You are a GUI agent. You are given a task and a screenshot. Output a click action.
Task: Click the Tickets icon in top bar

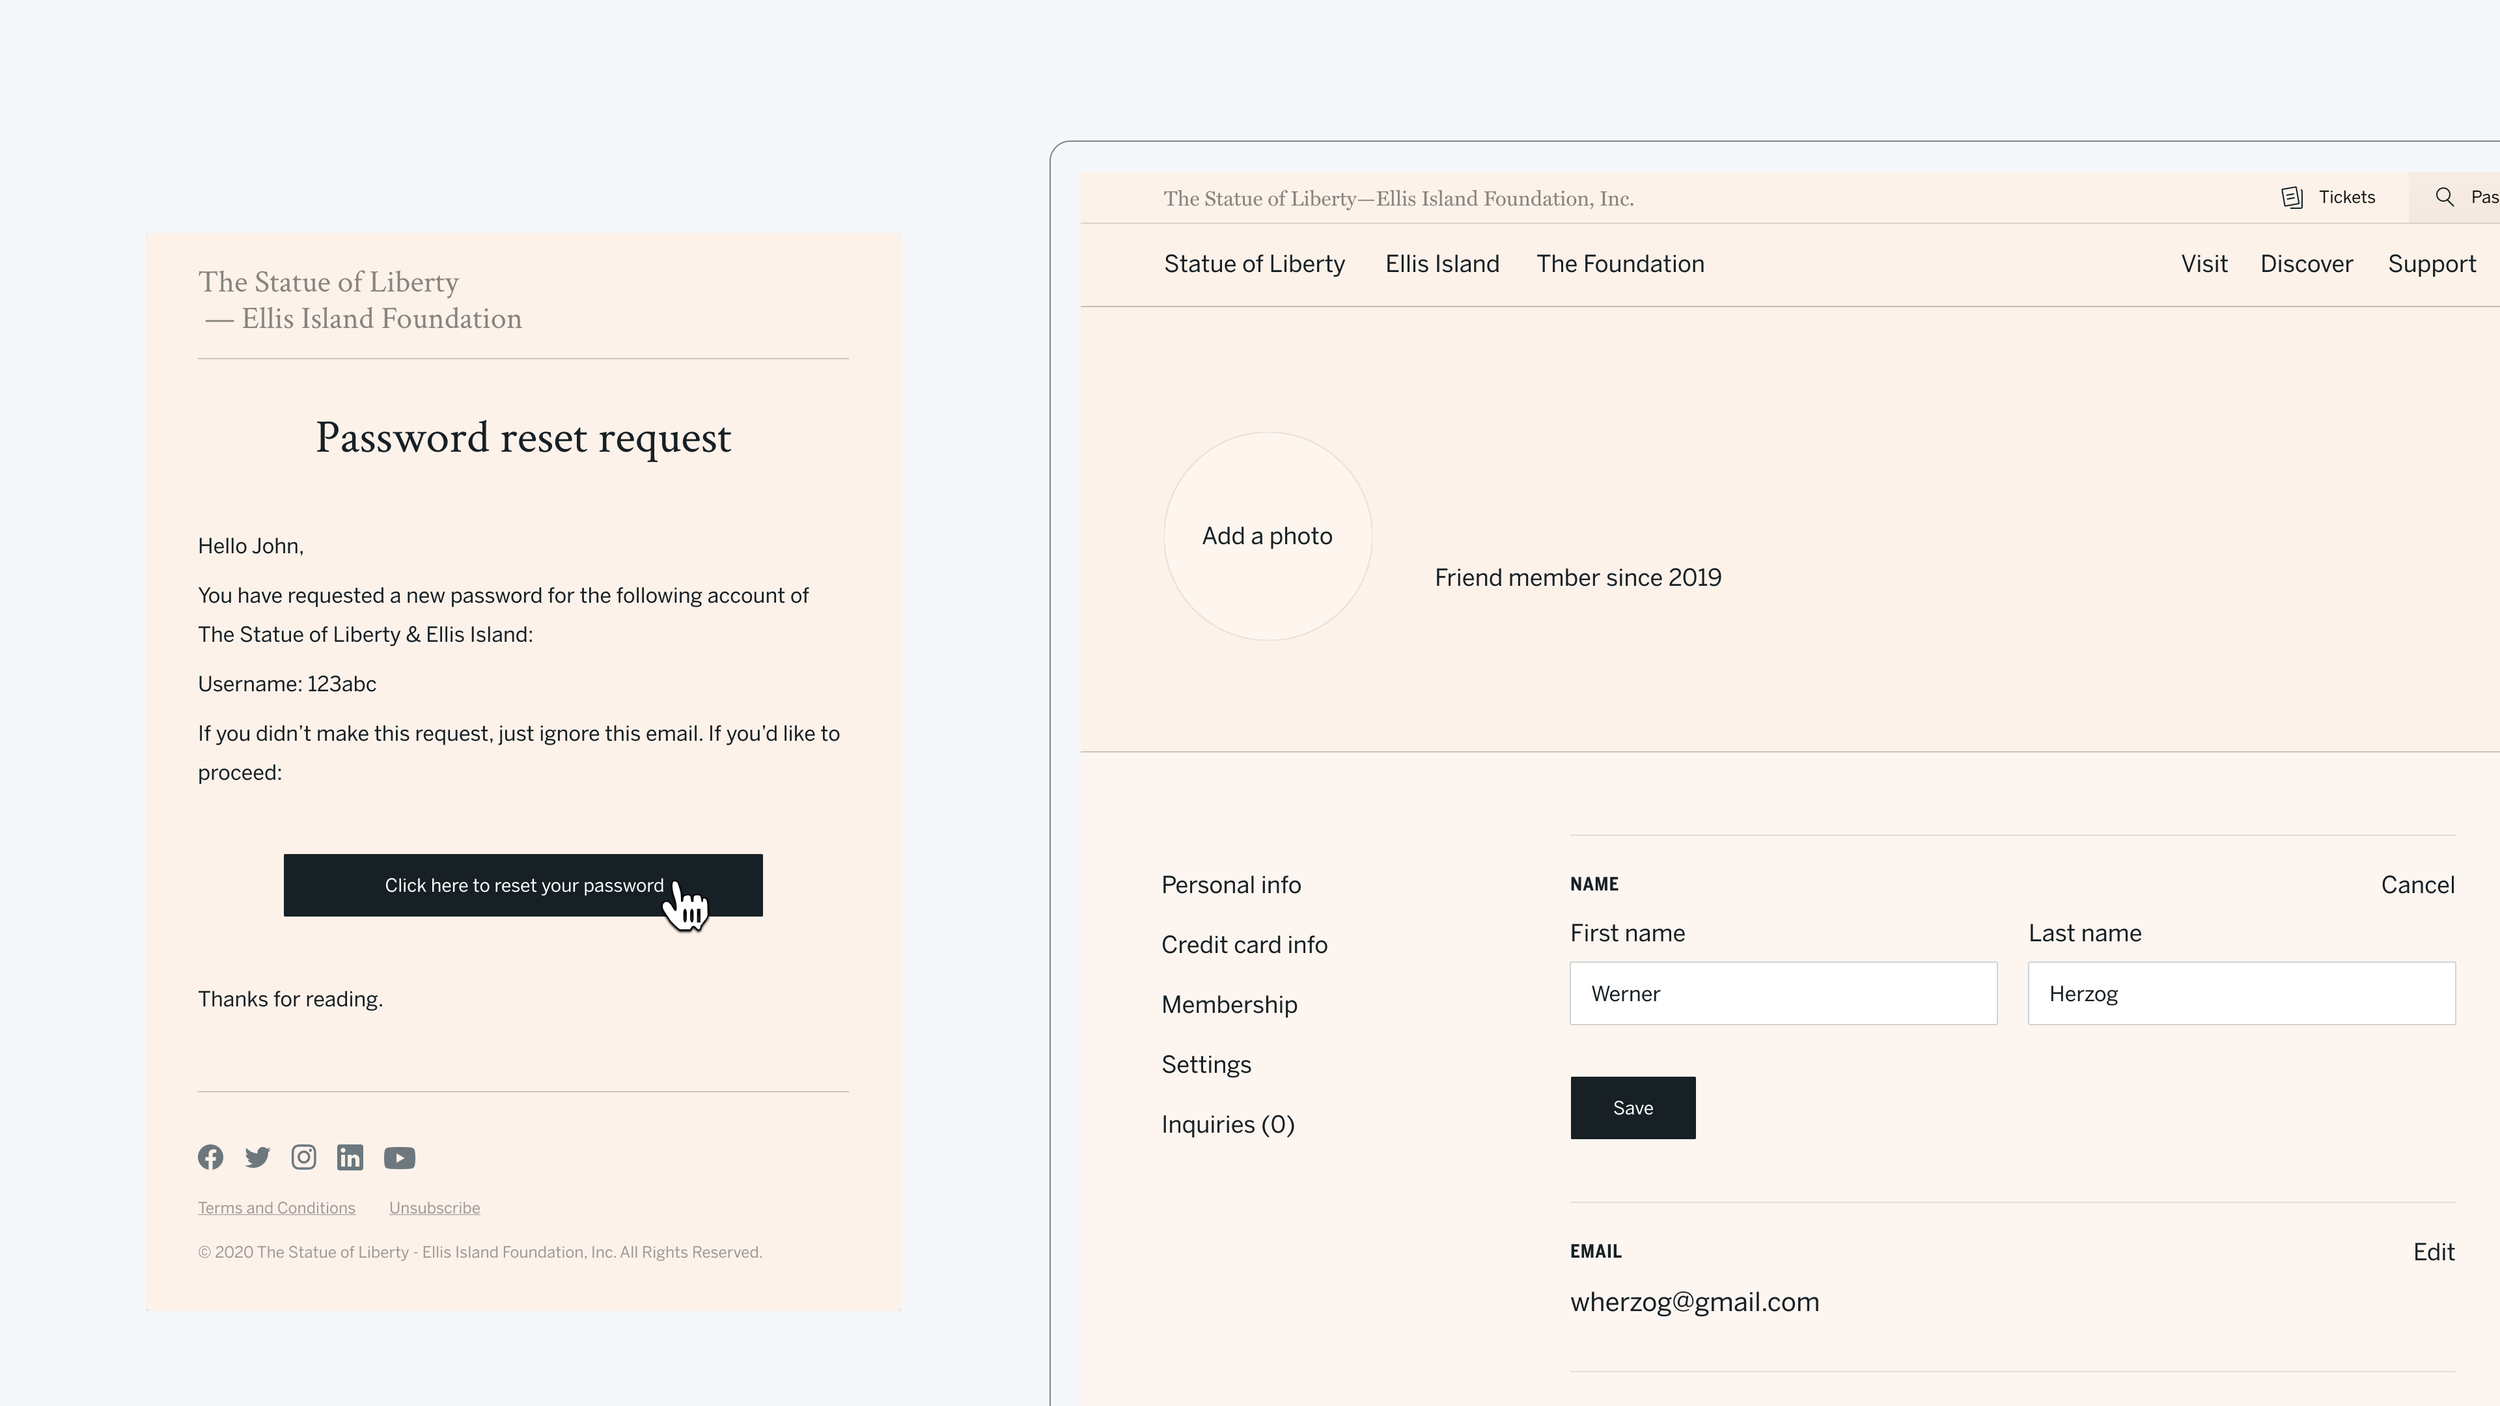coord(2292,197)
